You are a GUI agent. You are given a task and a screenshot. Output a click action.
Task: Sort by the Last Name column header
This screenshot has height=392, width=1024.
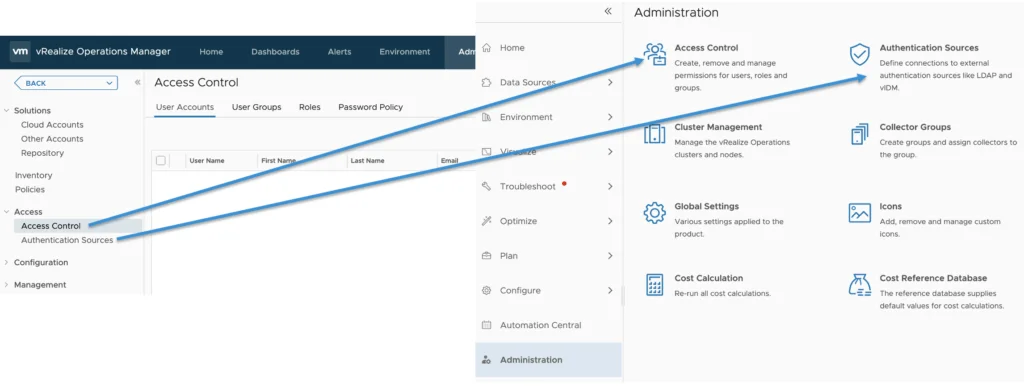[x=367, y=160]
